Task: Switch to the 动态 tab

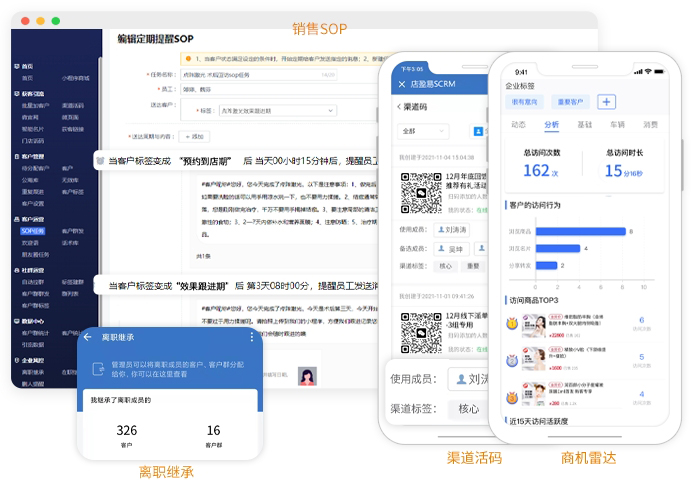Action: point(518,125)
